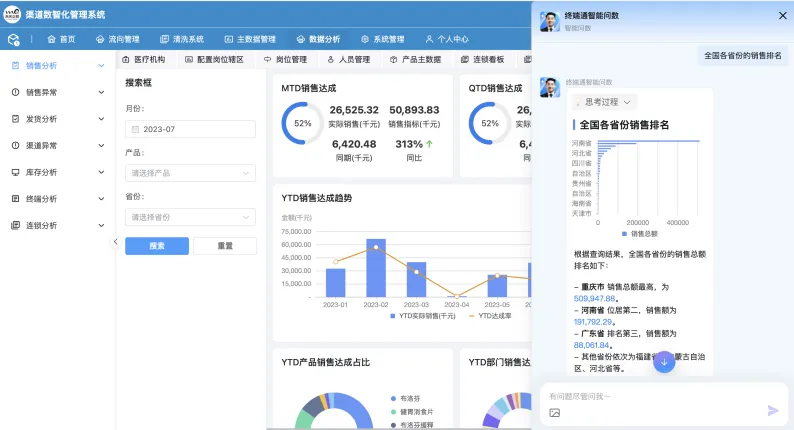Click the user message 全国各省份的销售排名
The width and height of the screenshot is (794, 430).
743,56
